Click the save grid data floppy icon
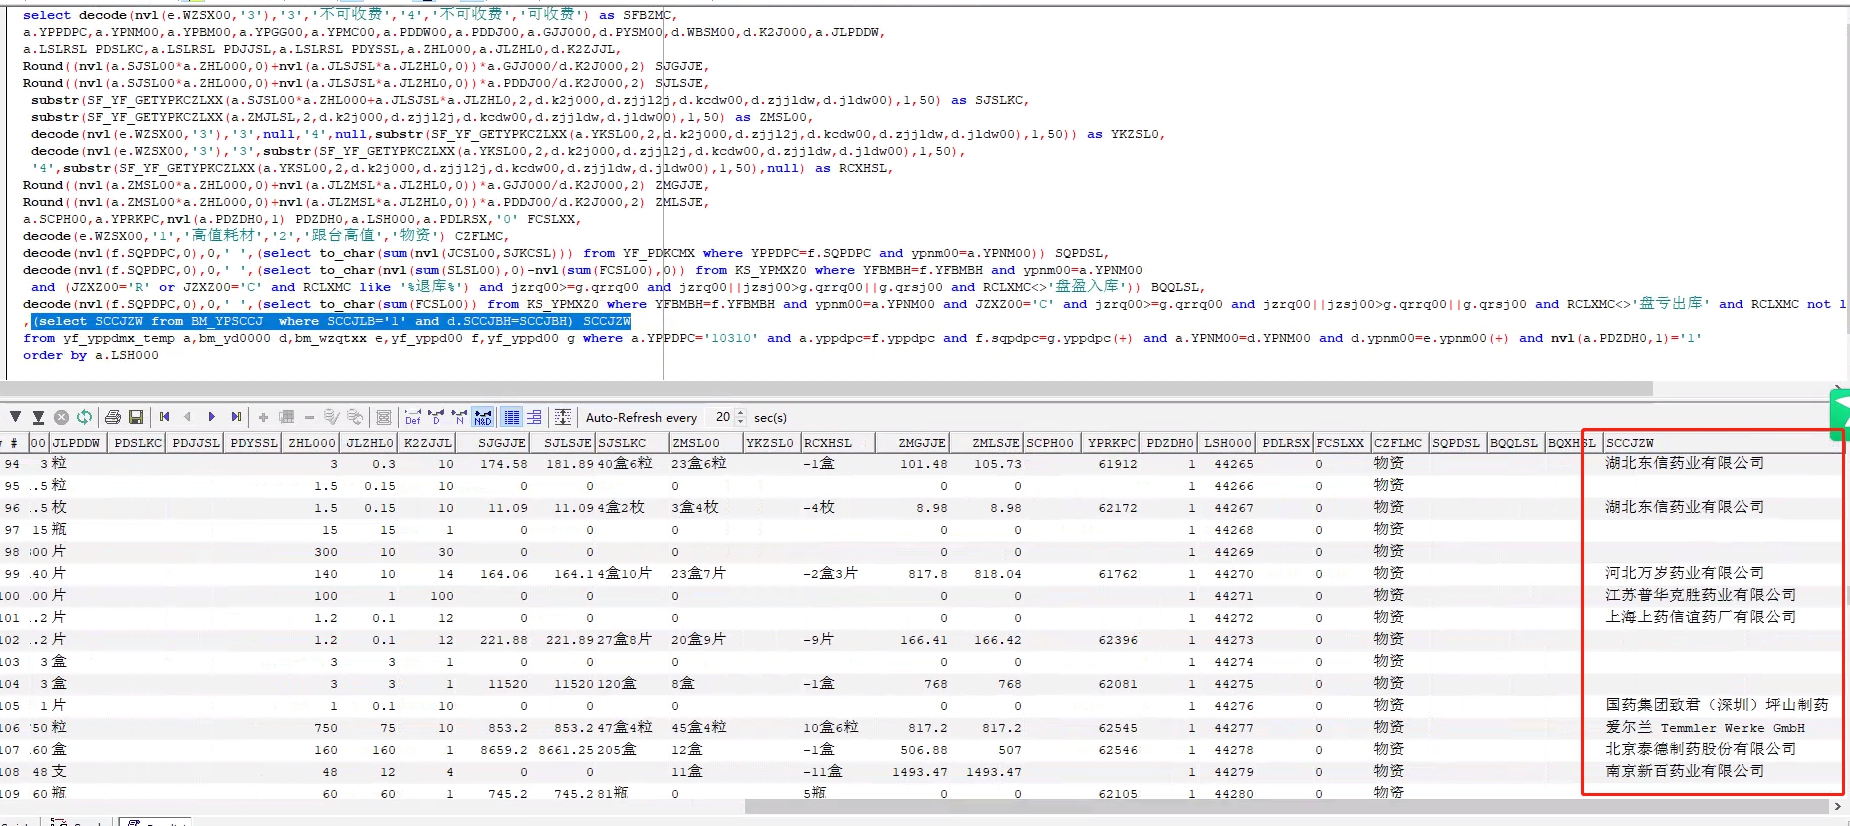The image size is (1850, 826). pos(136,417)
